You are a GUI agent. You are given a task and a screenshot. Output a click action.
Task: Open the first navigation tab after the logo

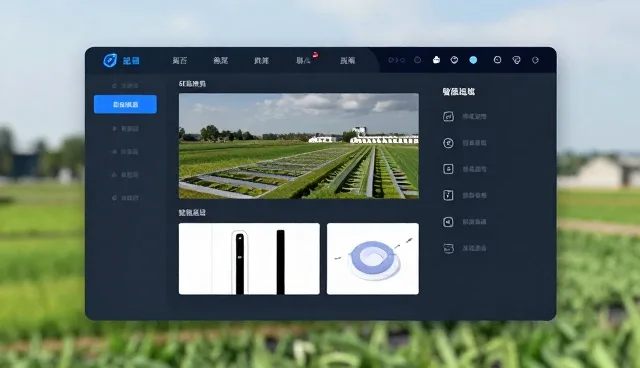180,60
